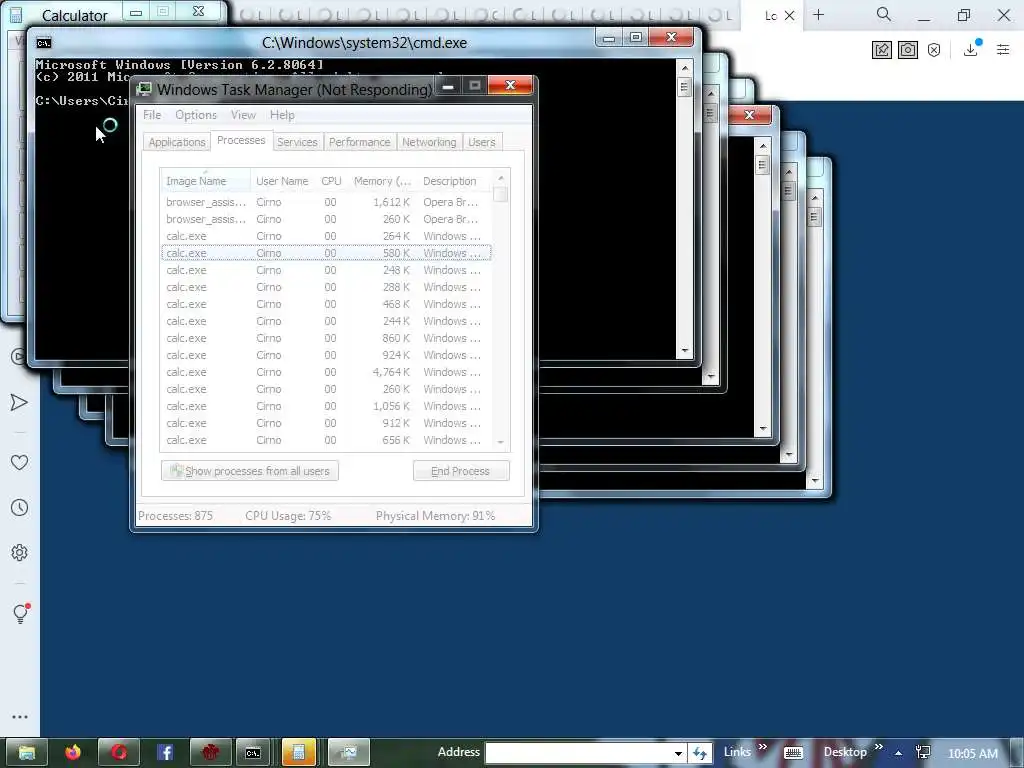Switch to the Processes tab
Viewport: 1024px width, 768px height.
241,140
